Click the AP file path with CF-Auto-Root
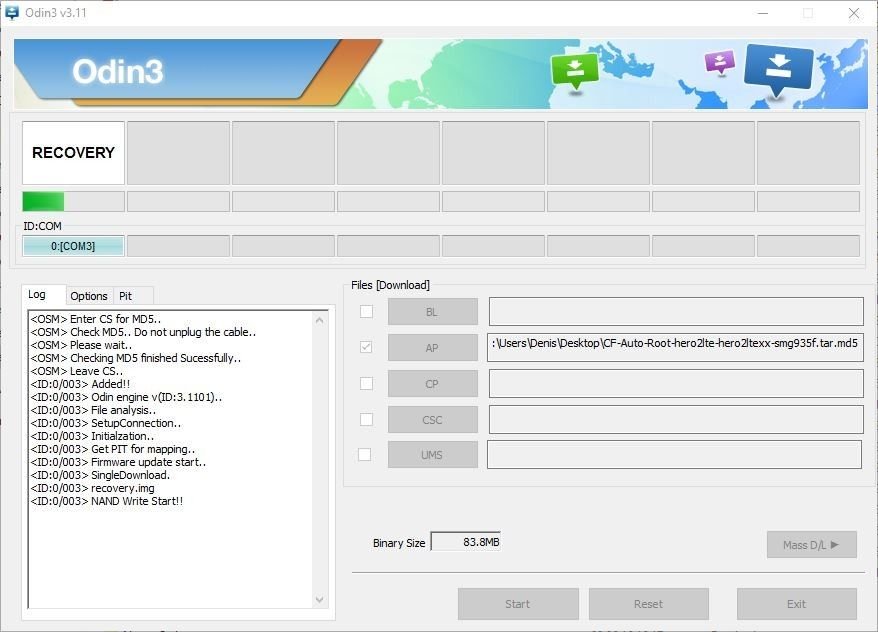 tap(675, 348)
